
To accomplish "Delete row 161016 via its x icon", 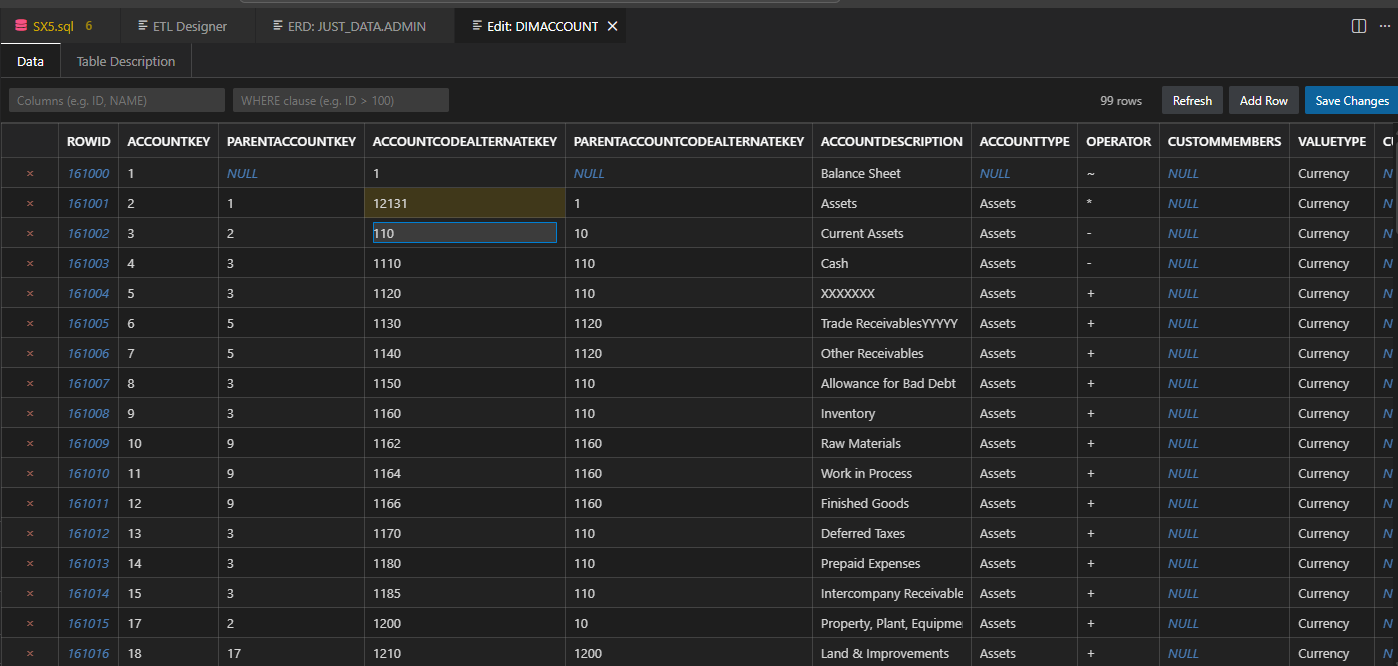I will [30, 653].
